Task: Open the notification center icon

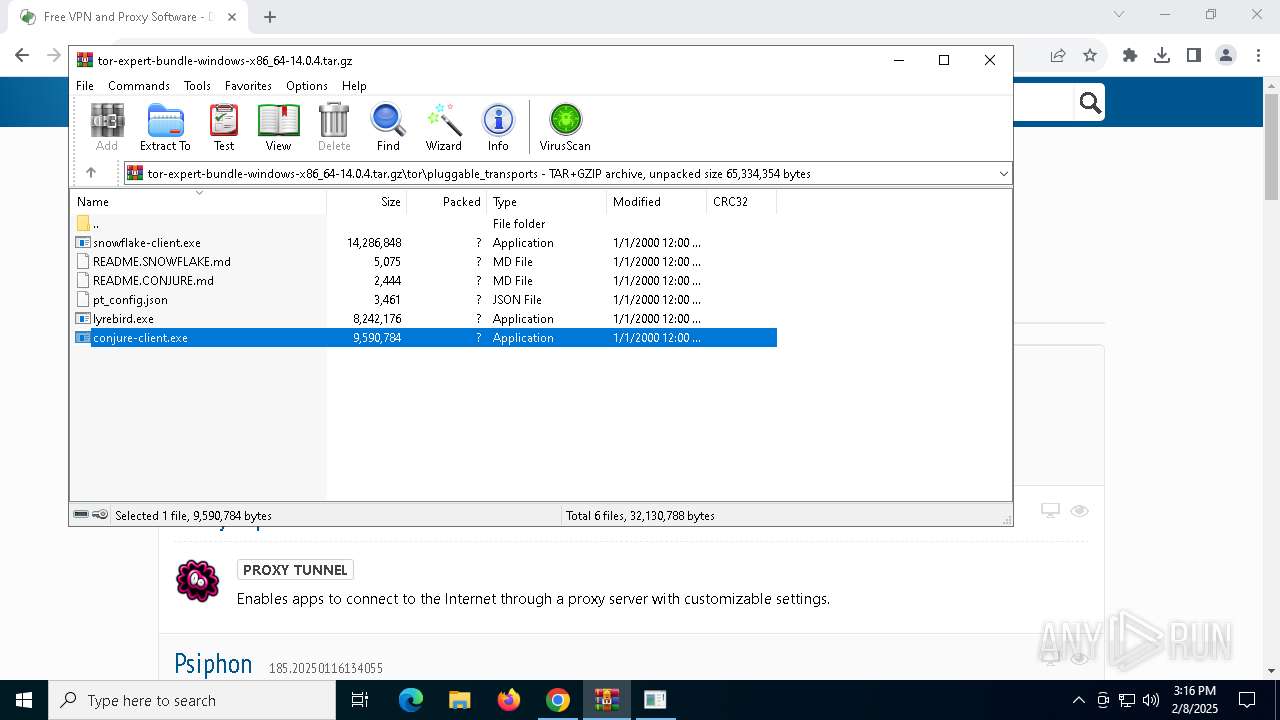Action: click(x=1247, y=700)
